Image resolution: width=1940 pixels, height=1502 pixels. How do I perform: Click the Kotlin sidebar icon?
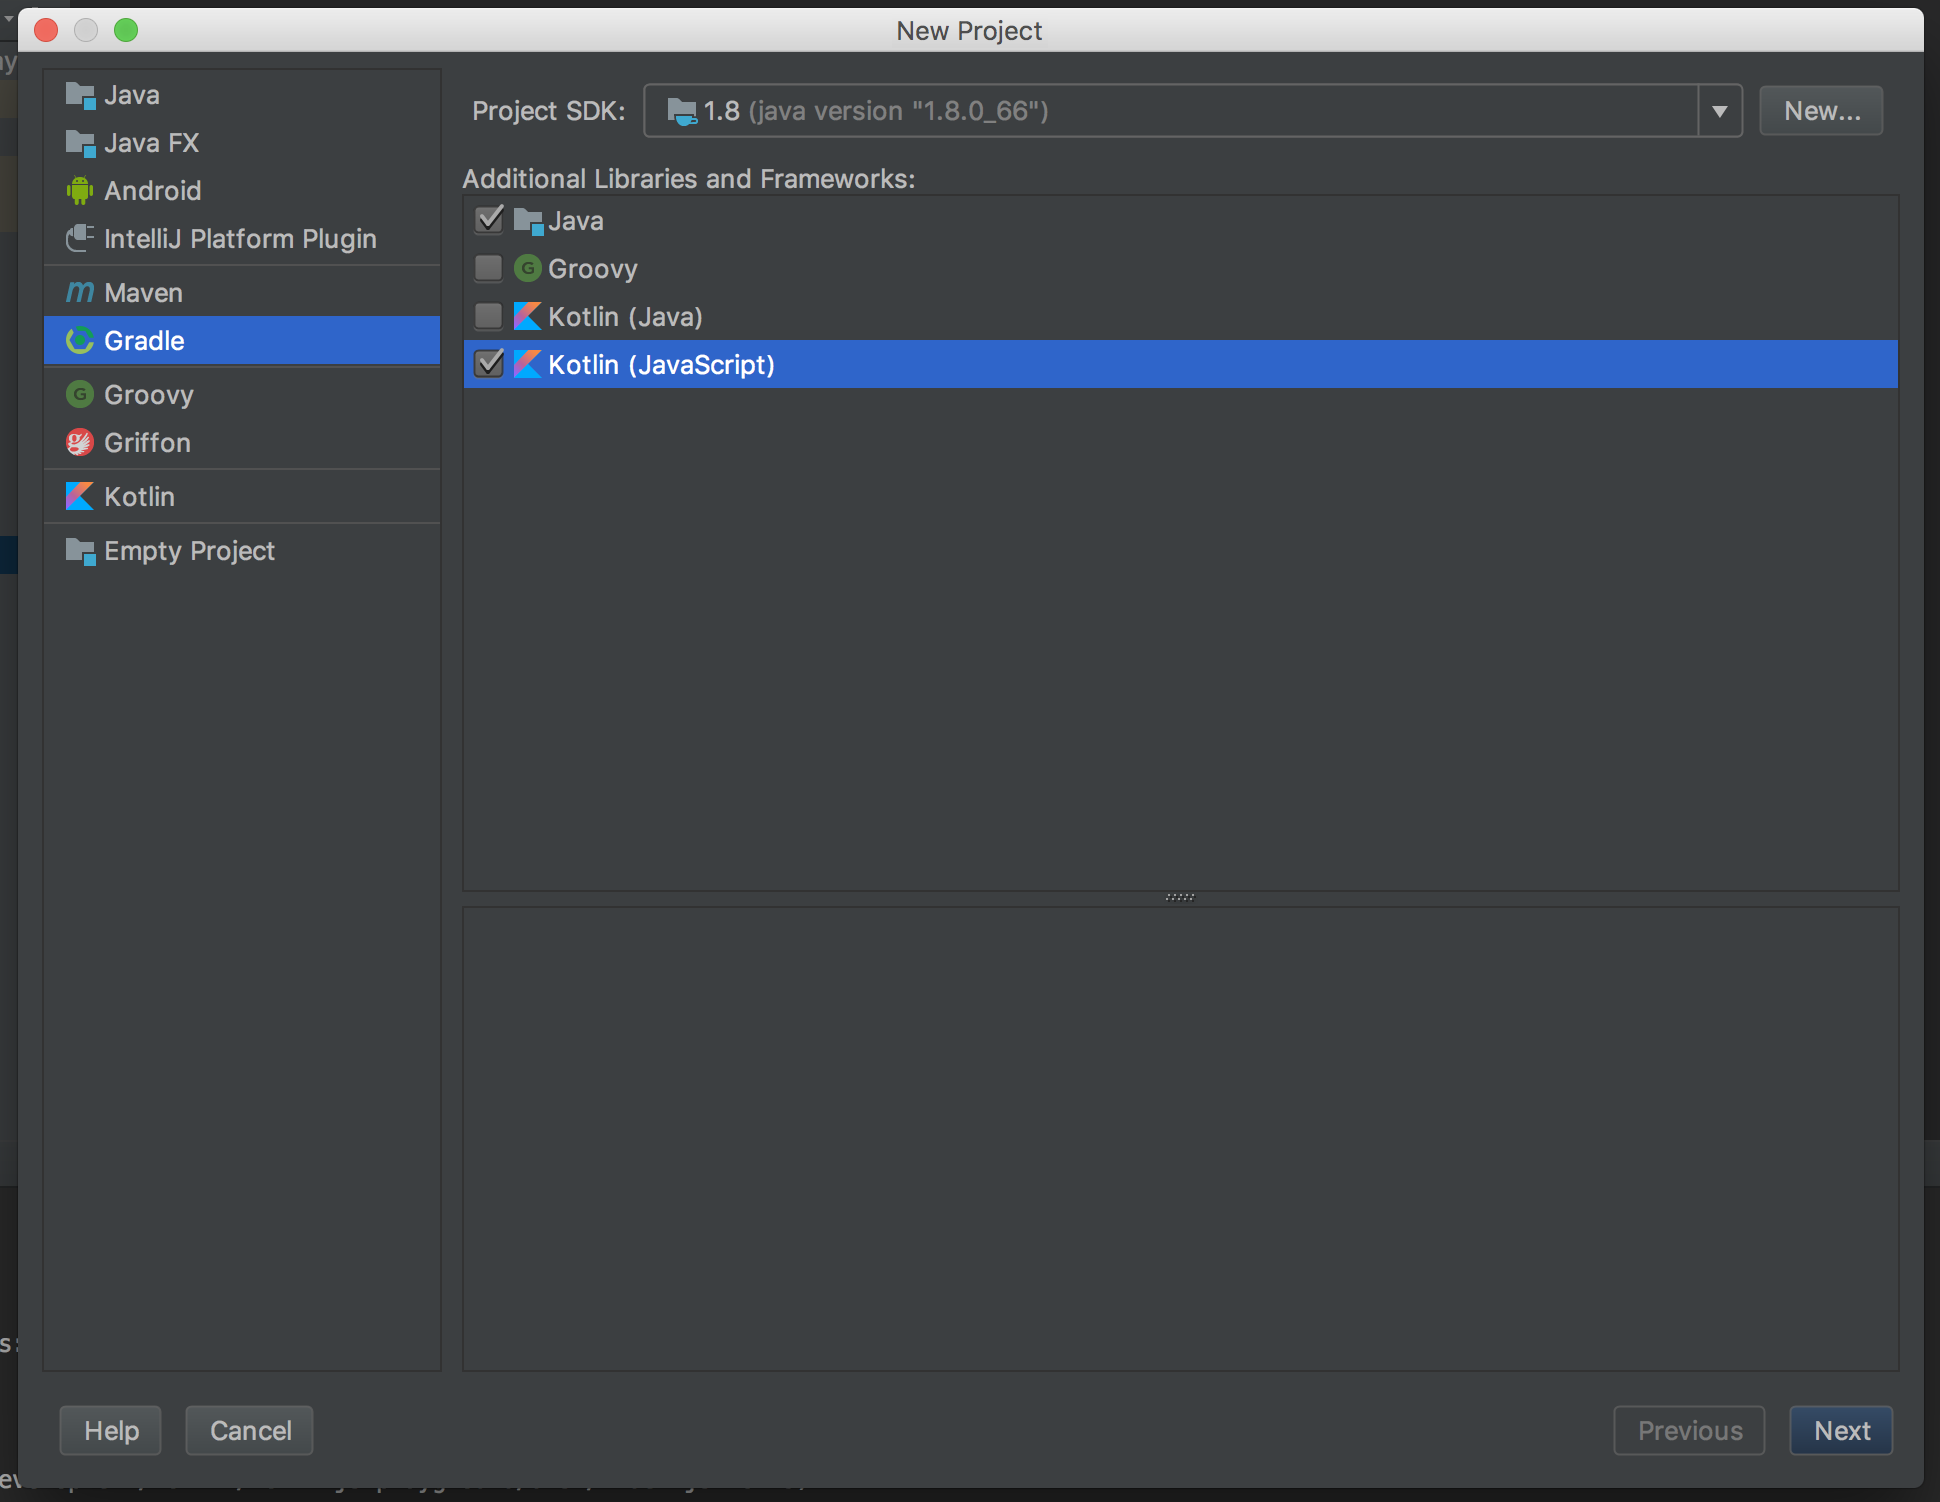click(x=79, y=496)
